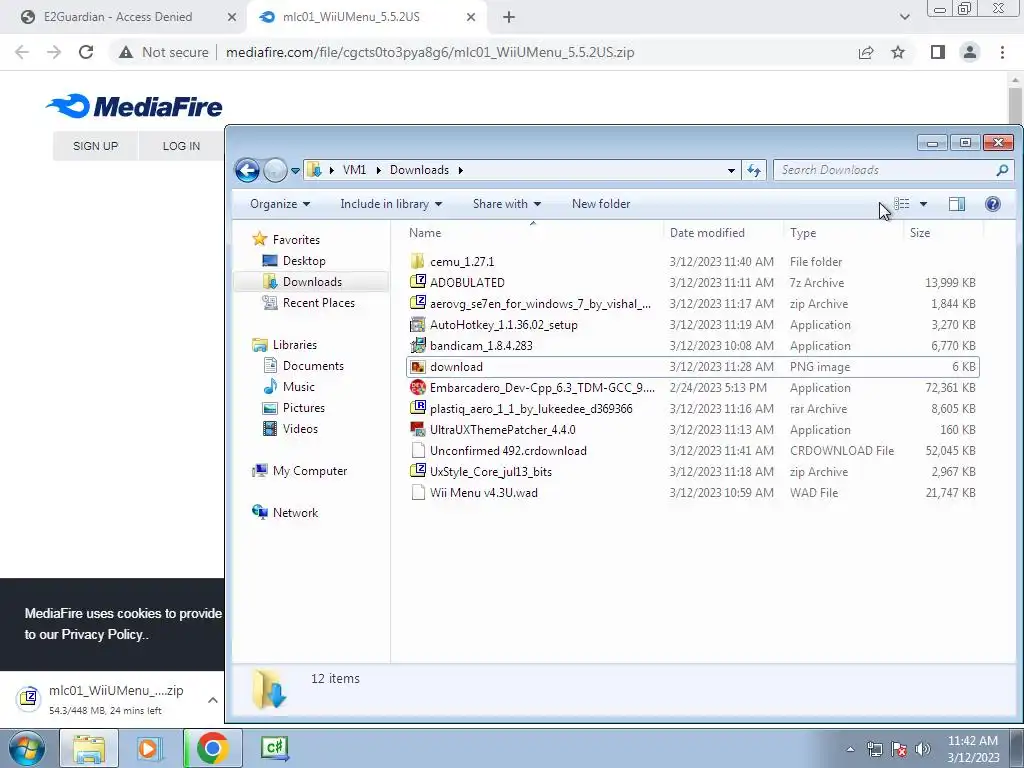The image size is (1024, 768).
Task: Click the change view icon
Action: (902, 204)
